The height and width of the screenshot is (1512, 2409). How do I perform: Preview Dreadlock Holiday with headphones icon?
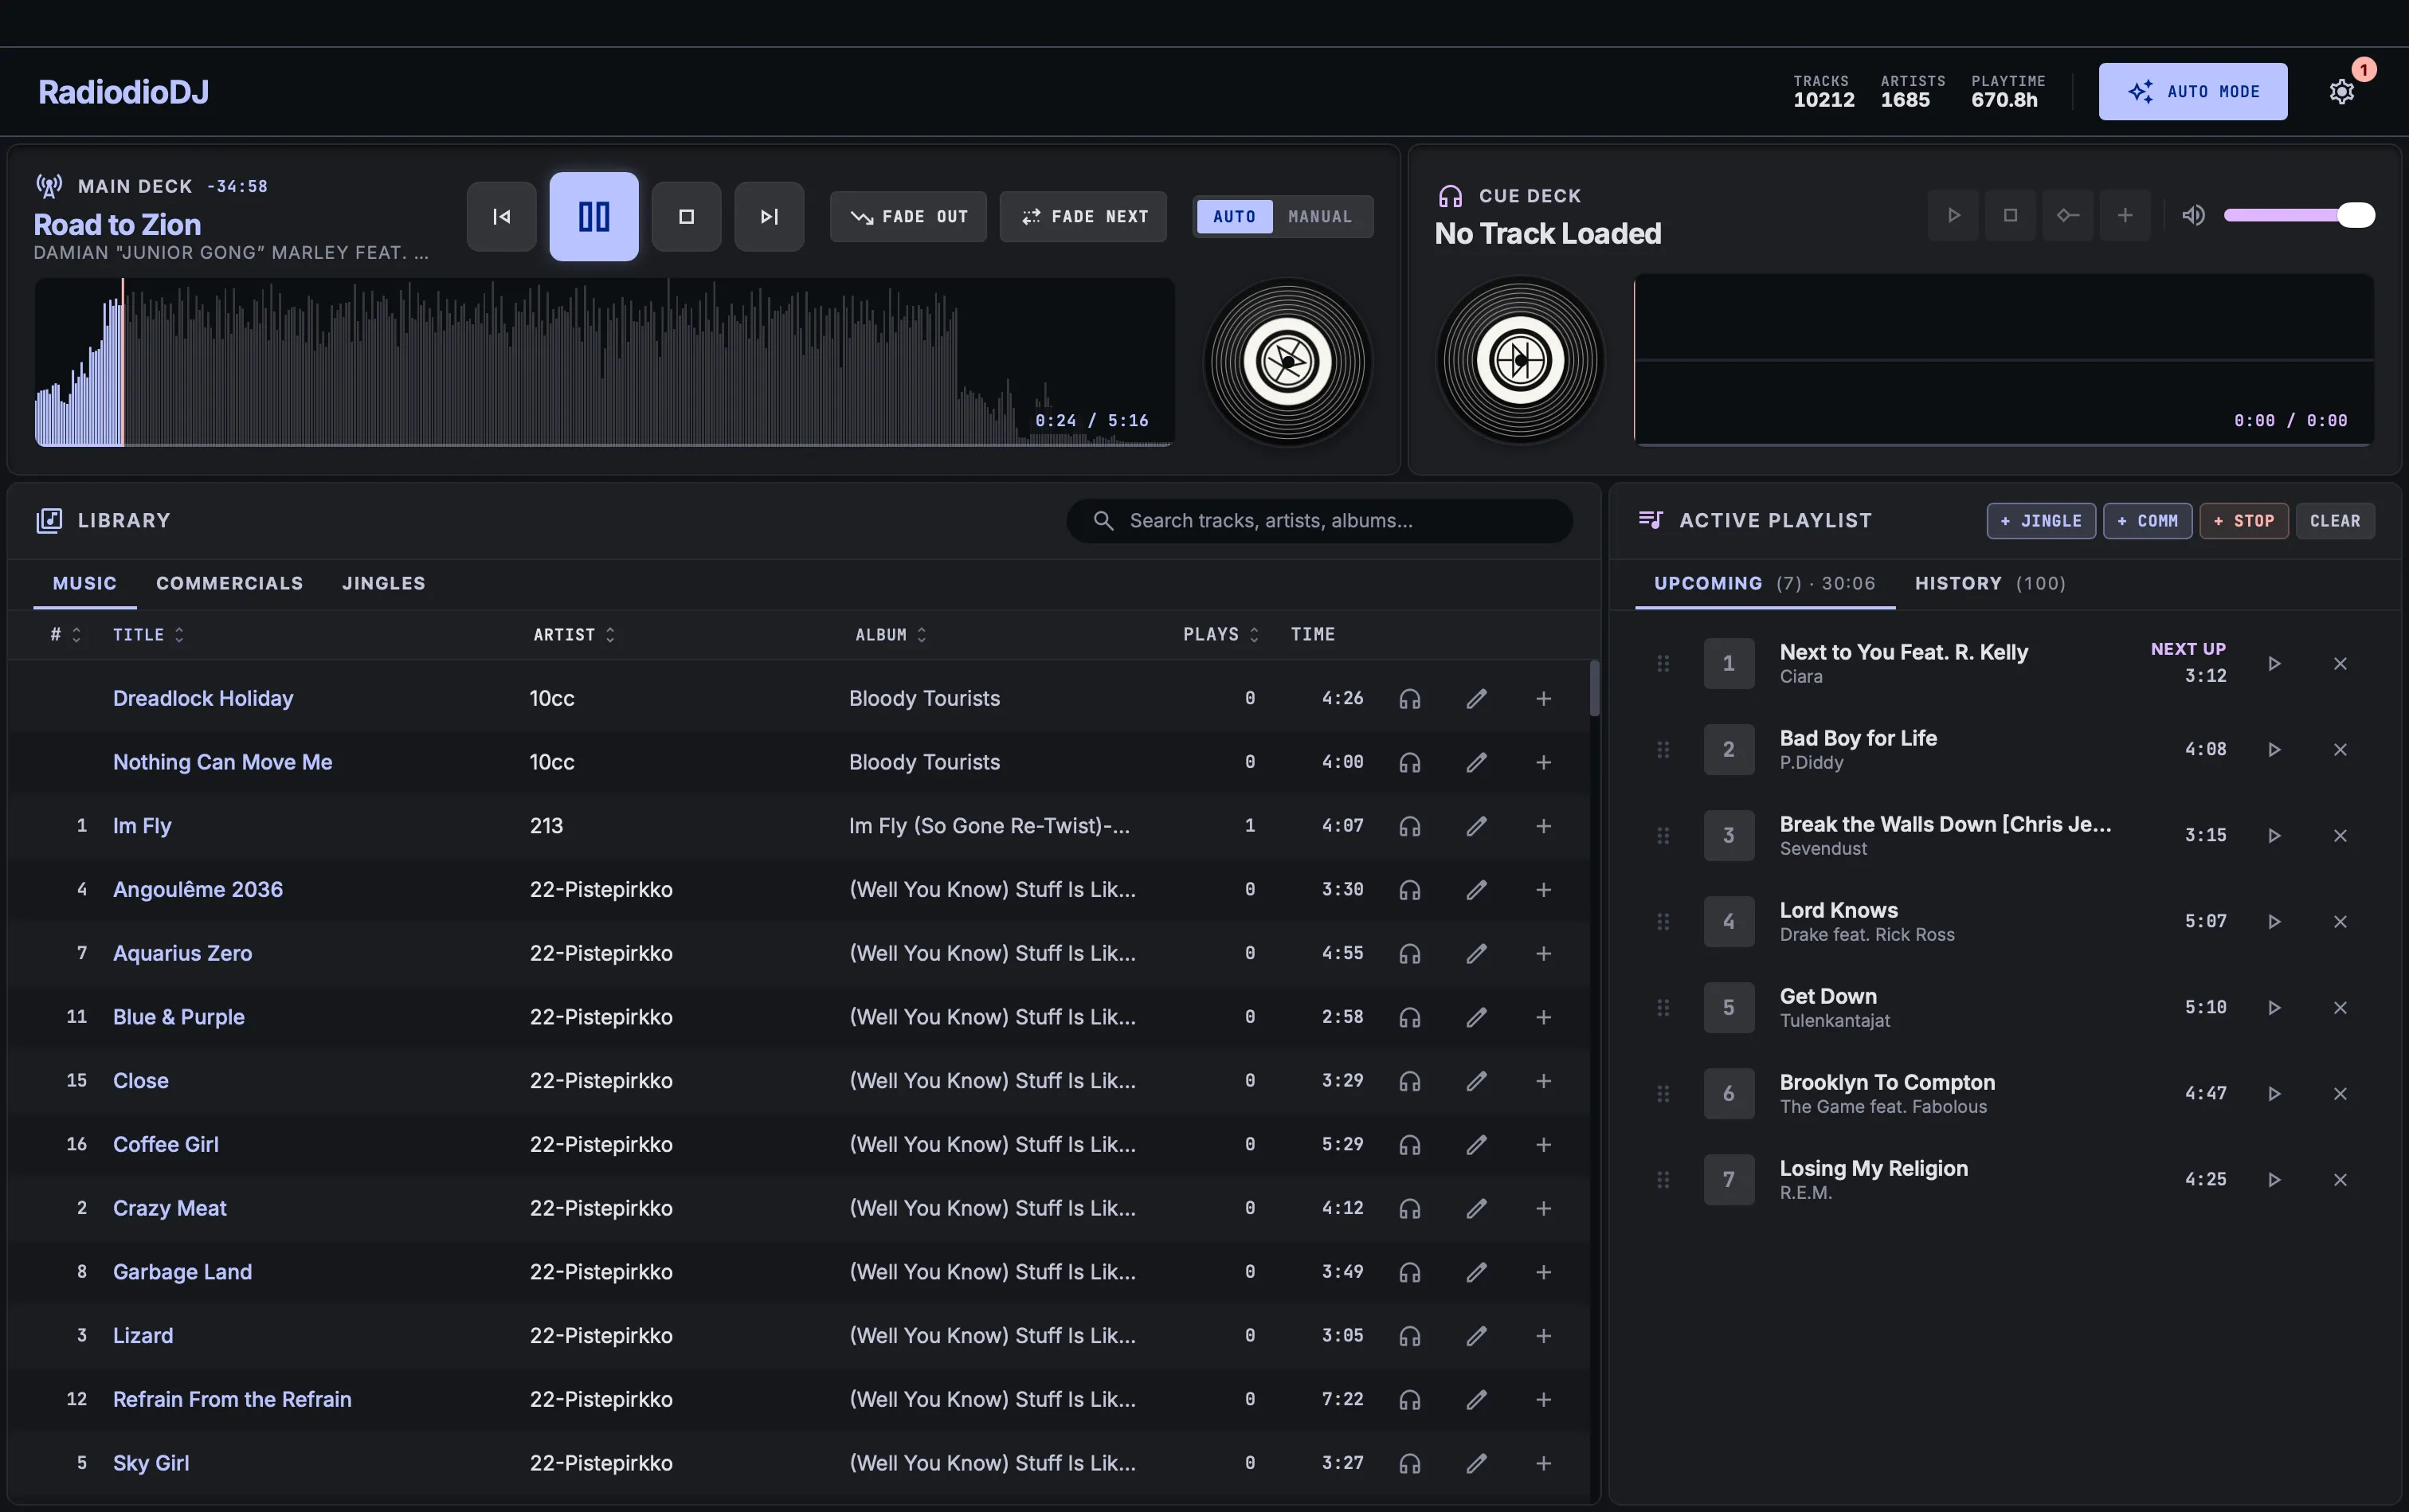pos(1410,699)
